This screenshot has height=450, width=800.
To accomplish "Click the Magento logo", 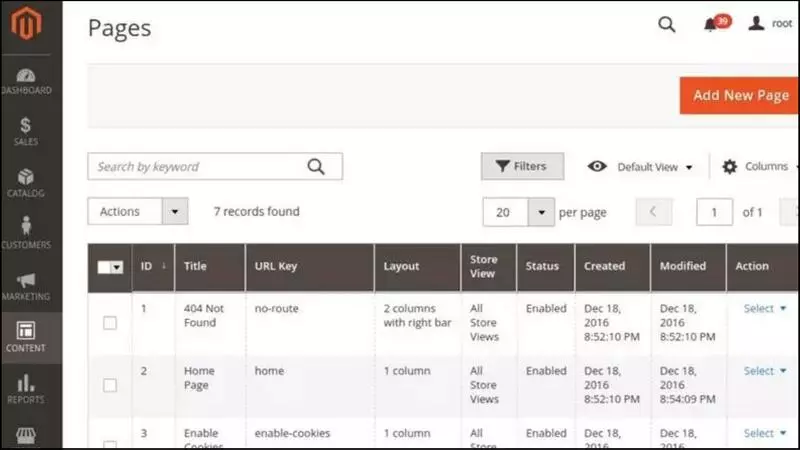I will point(26,23).
